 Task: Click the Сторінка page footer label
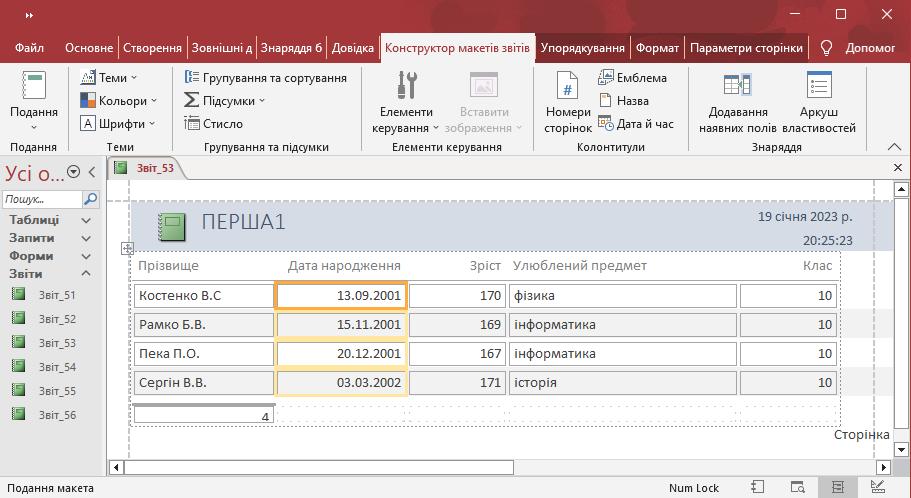tap(862, 435)
